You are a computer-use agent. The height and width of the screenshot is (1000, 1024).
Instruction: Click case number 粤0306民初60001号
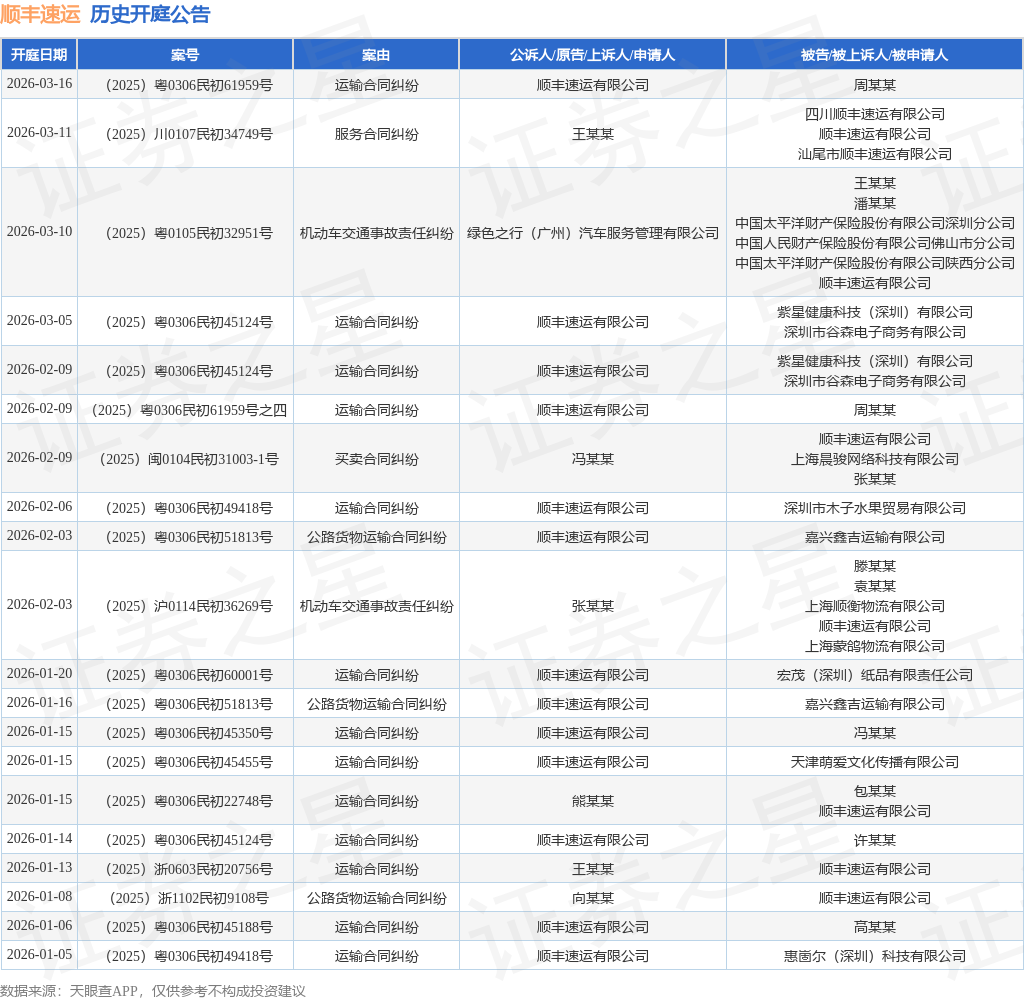[x=189, y=675]
